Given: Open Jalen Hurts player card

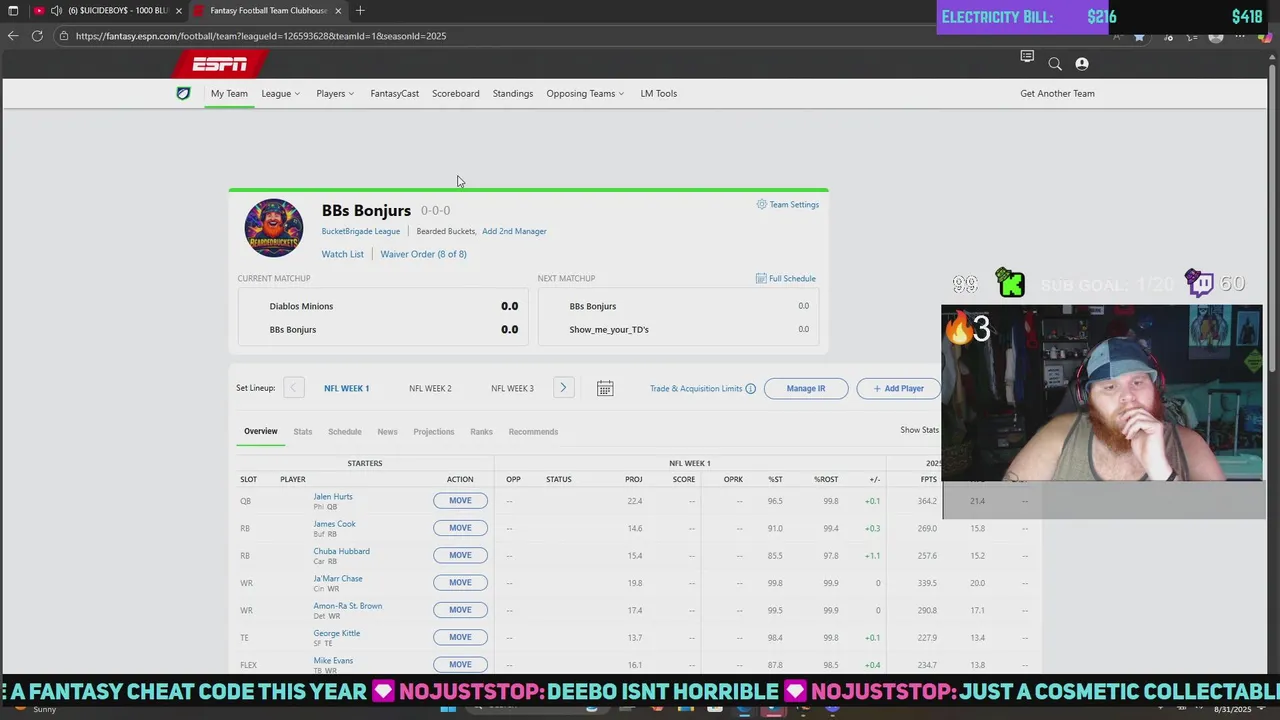Looking at the screenshot, I should click(333, 496).
